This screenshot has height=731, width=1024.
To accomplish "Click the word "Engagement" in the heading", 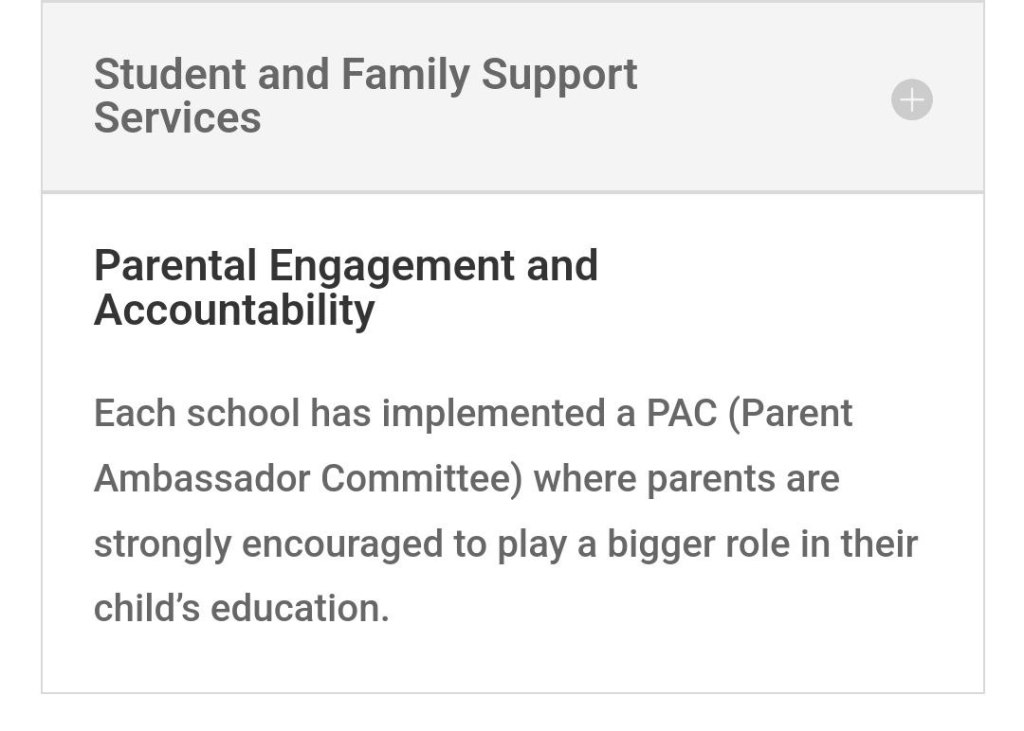I will pyautogui.click(x=391, y=266).
